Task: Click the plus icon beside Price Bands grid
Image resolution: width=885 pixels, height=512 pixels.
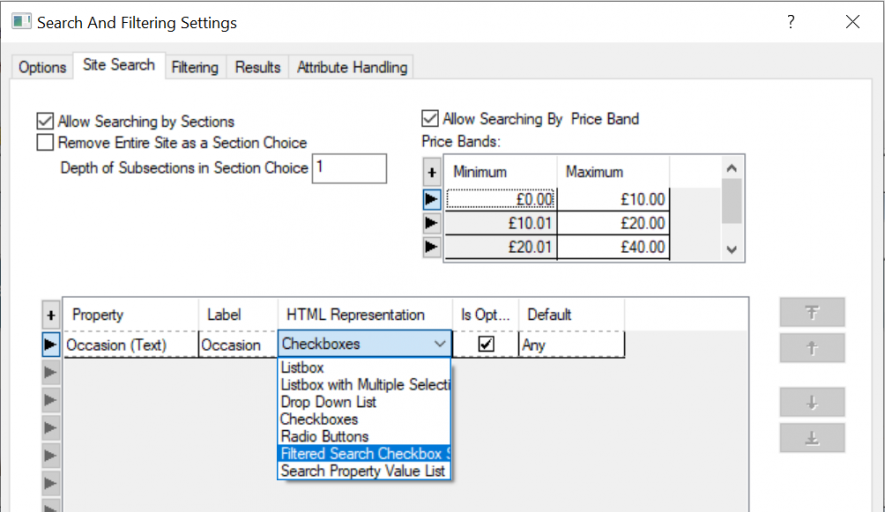Action: (432, 172)
